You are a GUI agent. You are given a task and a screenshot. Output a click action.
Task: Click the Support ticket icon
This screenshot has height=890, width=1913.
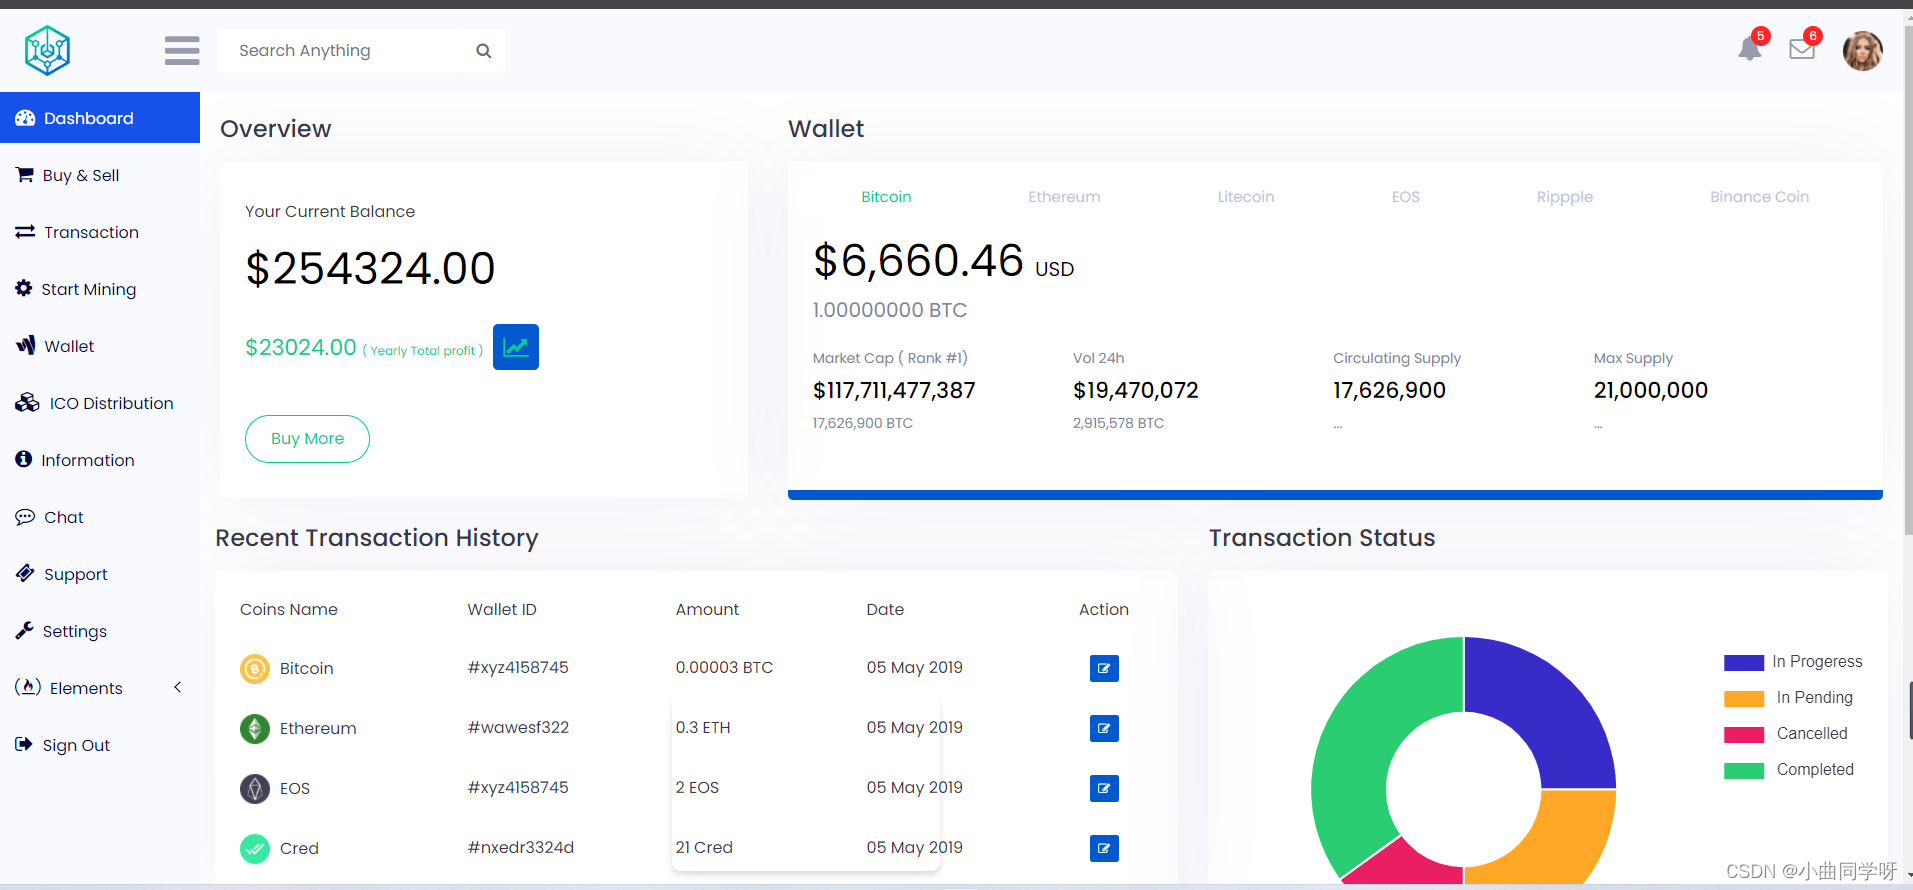click(x=25, y=573)
